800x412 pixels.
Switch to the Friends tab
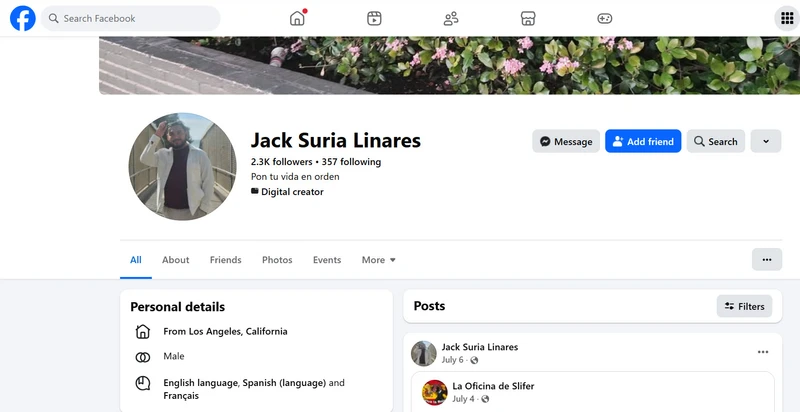coord(226,260)
